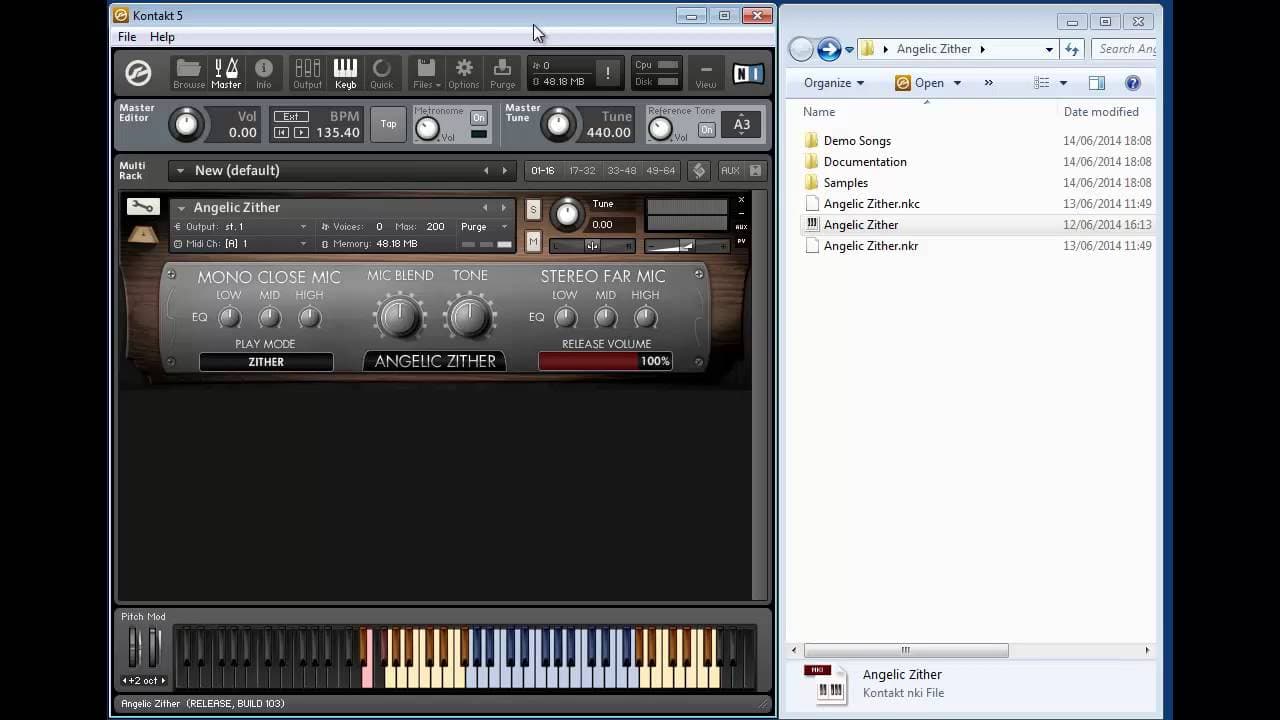1280x720 pixels.
Task: Show the Info pane
Action: [264, 73]
